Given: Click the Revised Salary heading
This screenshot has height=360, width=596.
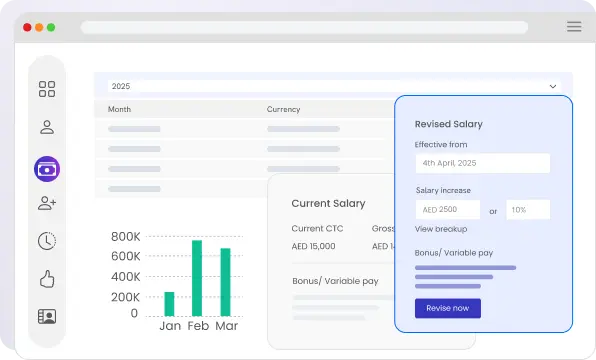Looking at the screenshot, I should [449, 124].
